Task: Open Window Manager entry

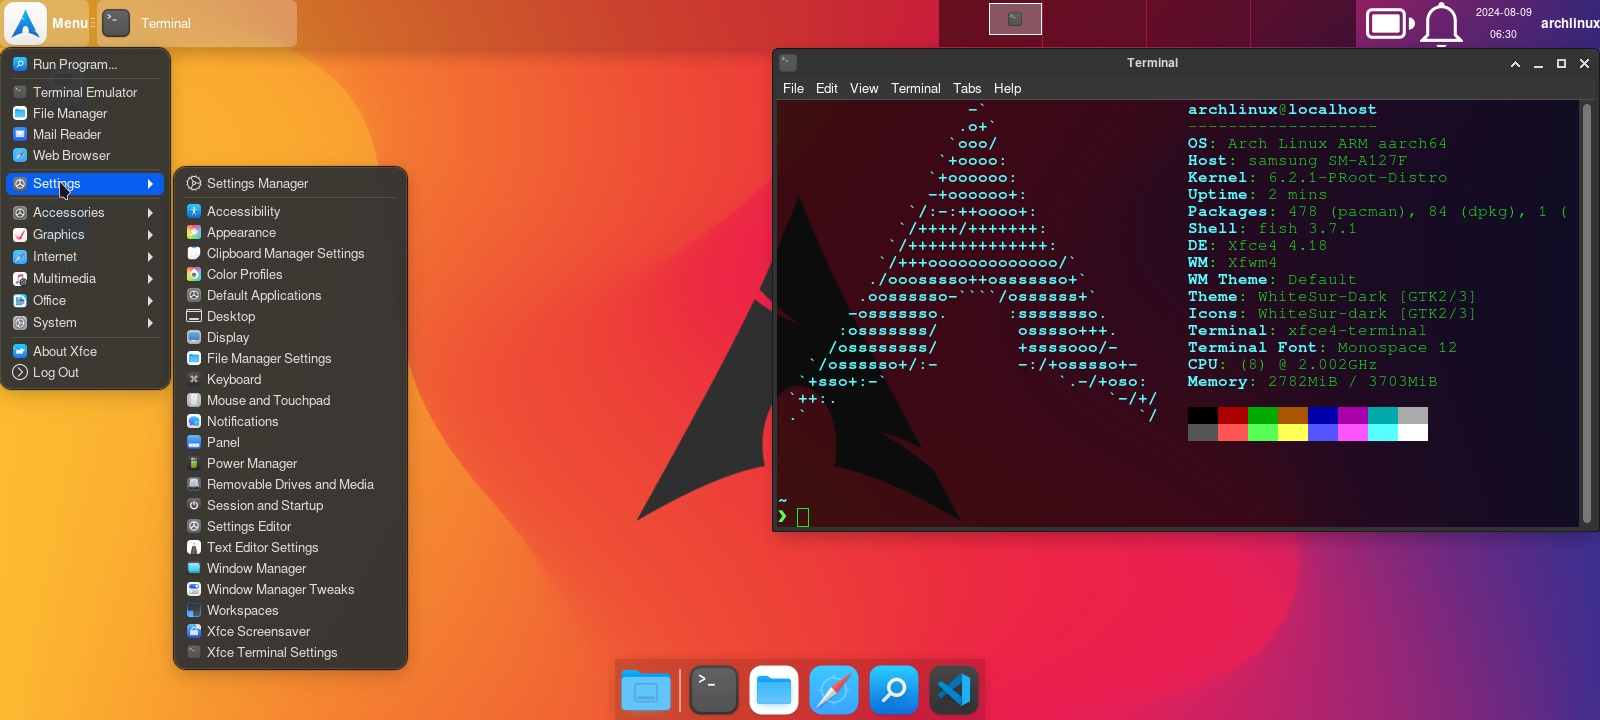Action: pyautogui.click(x=290, y=568)
